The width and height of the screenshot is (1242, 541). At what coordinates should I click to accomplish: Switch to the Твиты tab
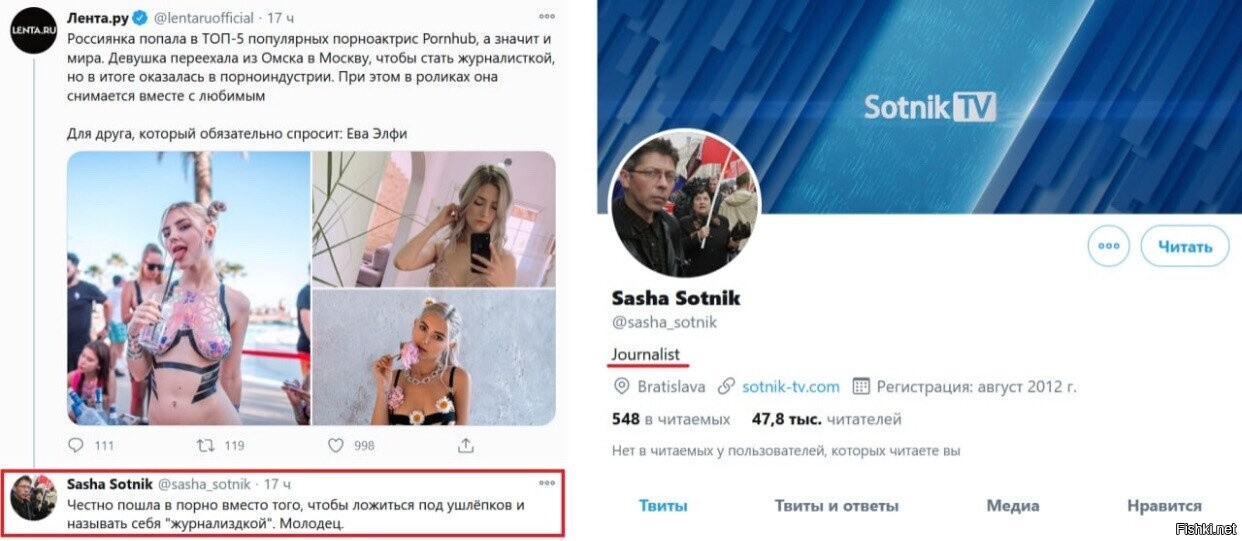(x=663, y=506)
